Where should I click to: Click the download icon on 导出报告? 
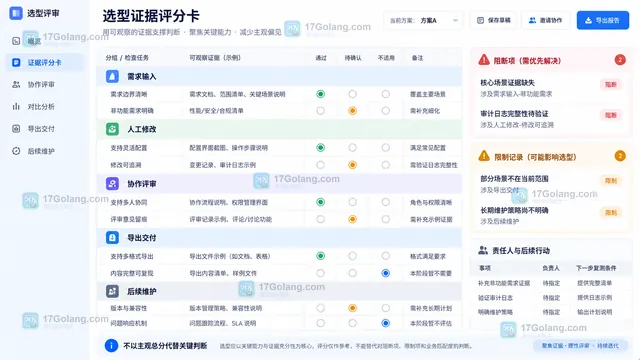point(588,20)
